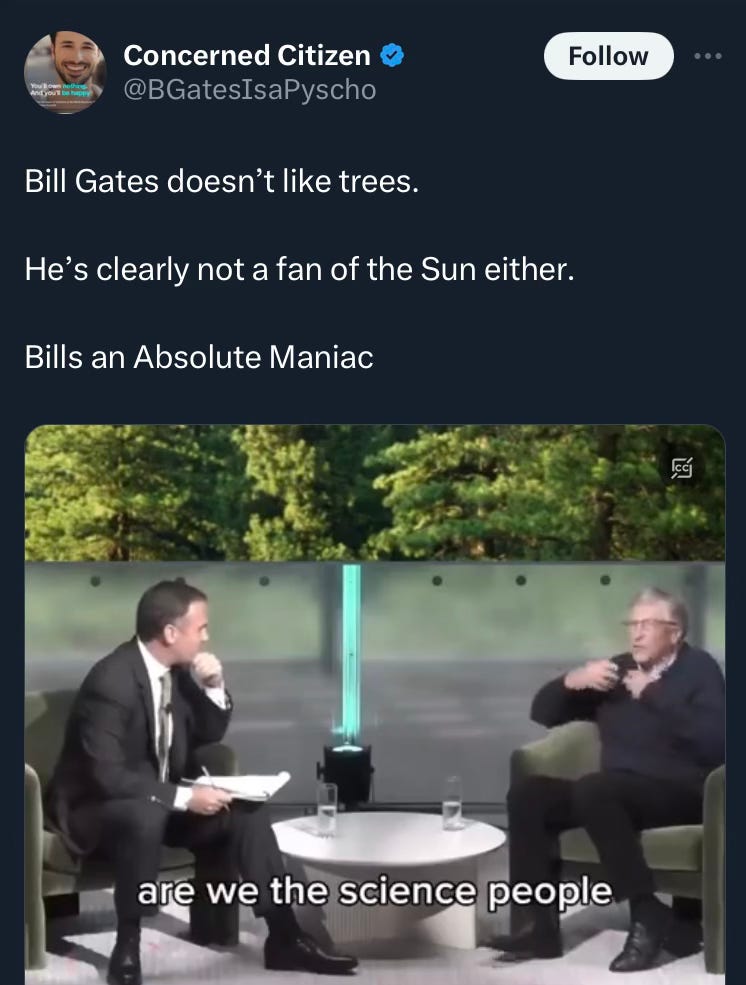Click the right water glass on table
This screenshot has height=985, width=746.
tap(452, 803)
